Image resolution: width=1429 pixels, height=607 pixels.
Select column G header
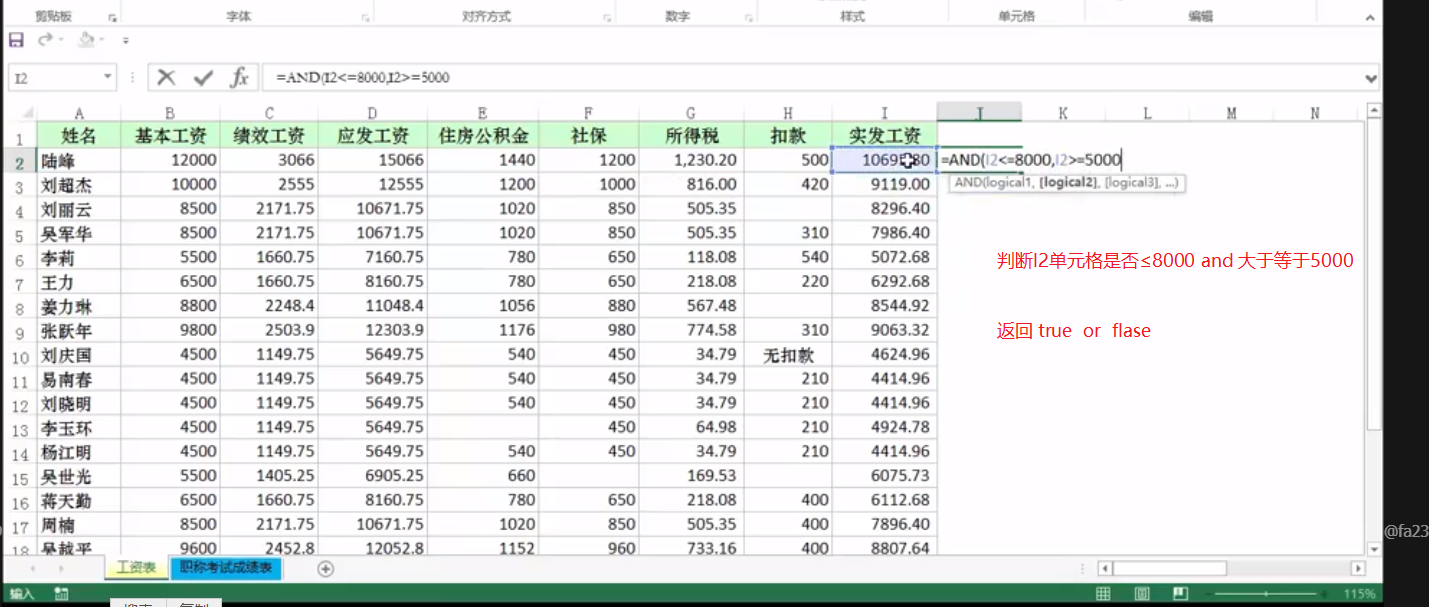(x=691, y=113)
